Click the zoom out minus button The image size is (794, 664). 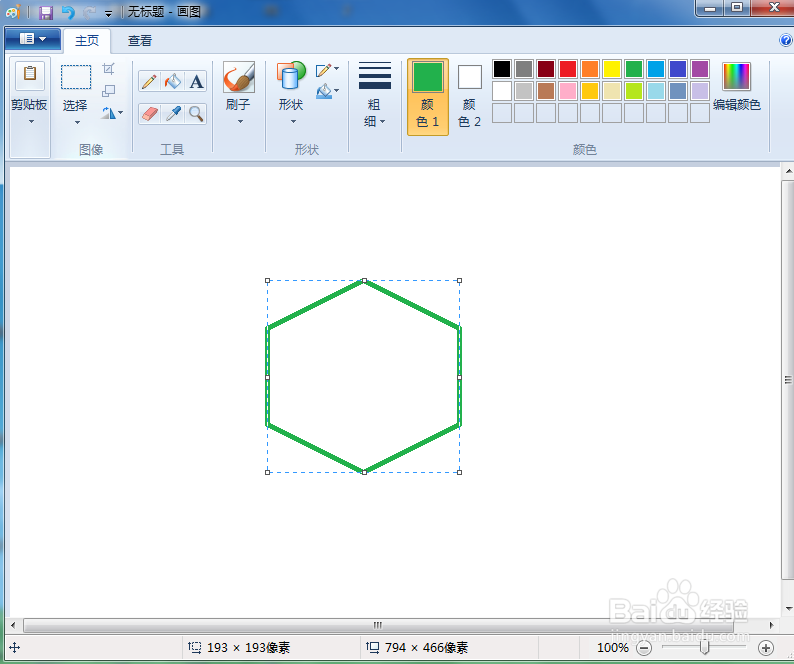[644, 647]
